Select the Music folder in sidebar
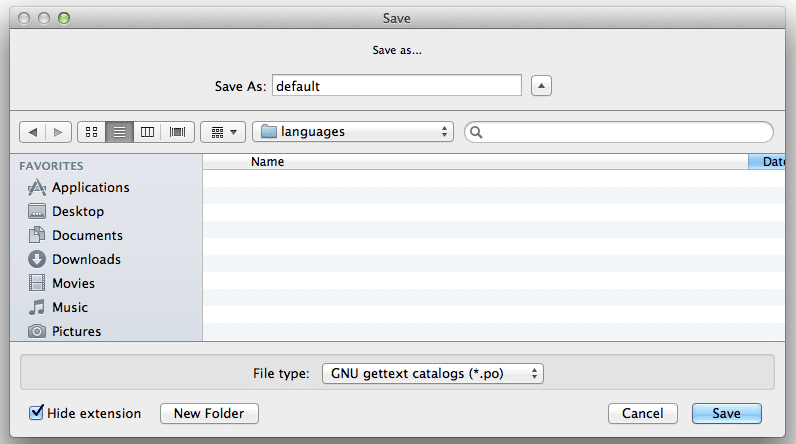796x444 pixels. [x=70, y=307]
